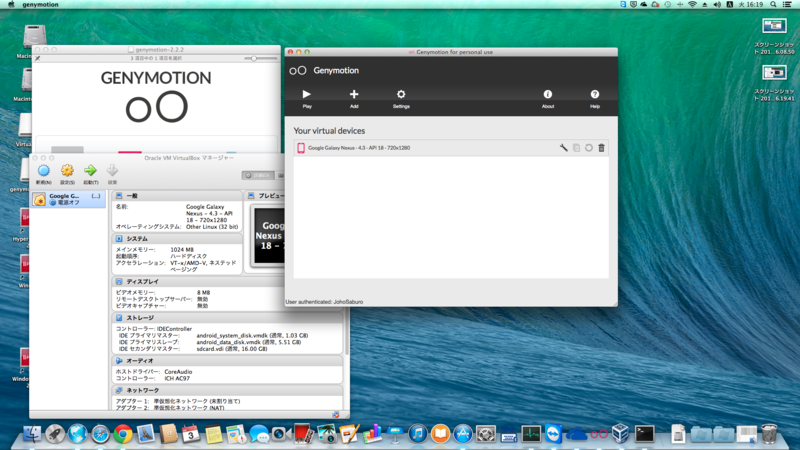Click the Details button in VirtualBox toolbar
This screenshot has width=800, height=450.
point(258,175)
